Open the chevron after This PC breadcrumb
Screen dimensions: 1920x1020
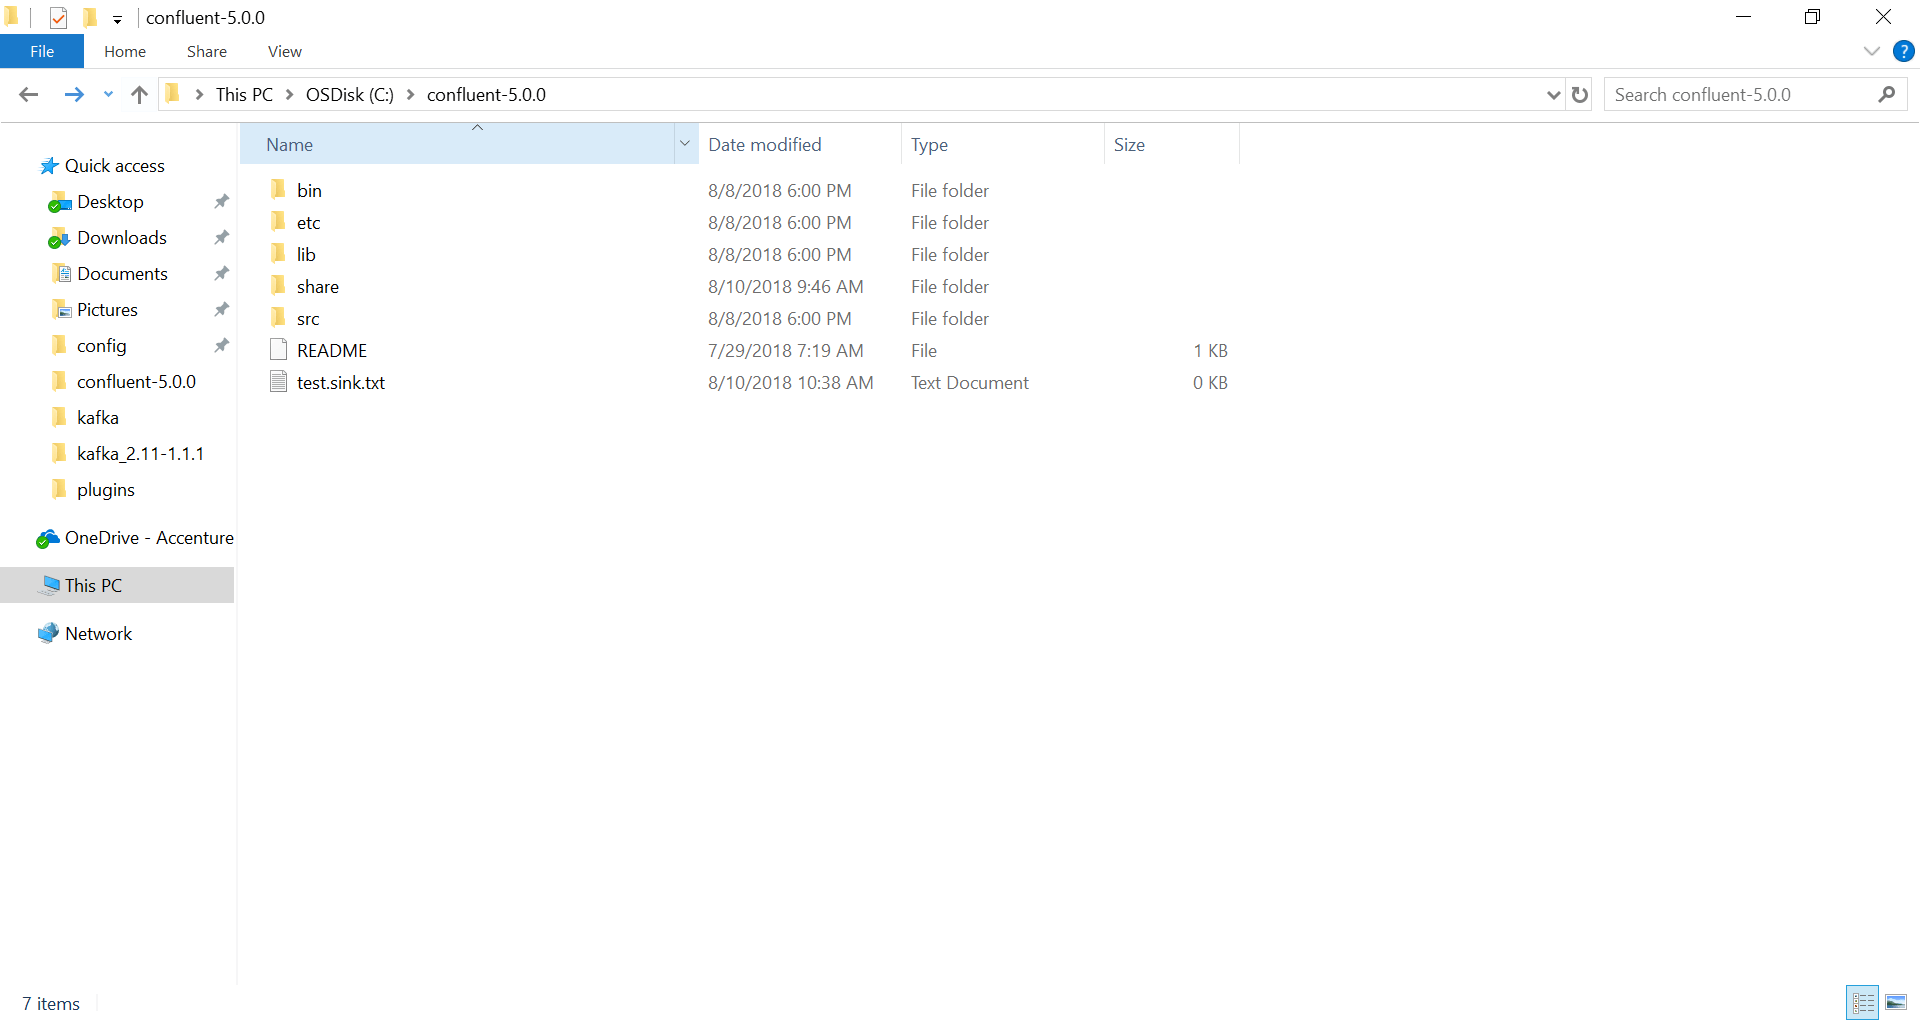(x=290, y=95)
